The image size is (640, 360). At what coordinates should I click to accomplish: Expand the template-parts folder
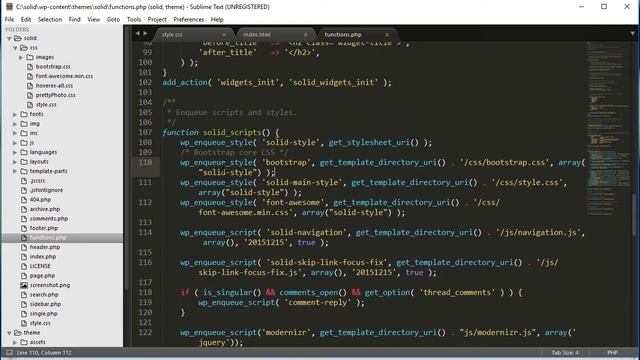(15, 171)
